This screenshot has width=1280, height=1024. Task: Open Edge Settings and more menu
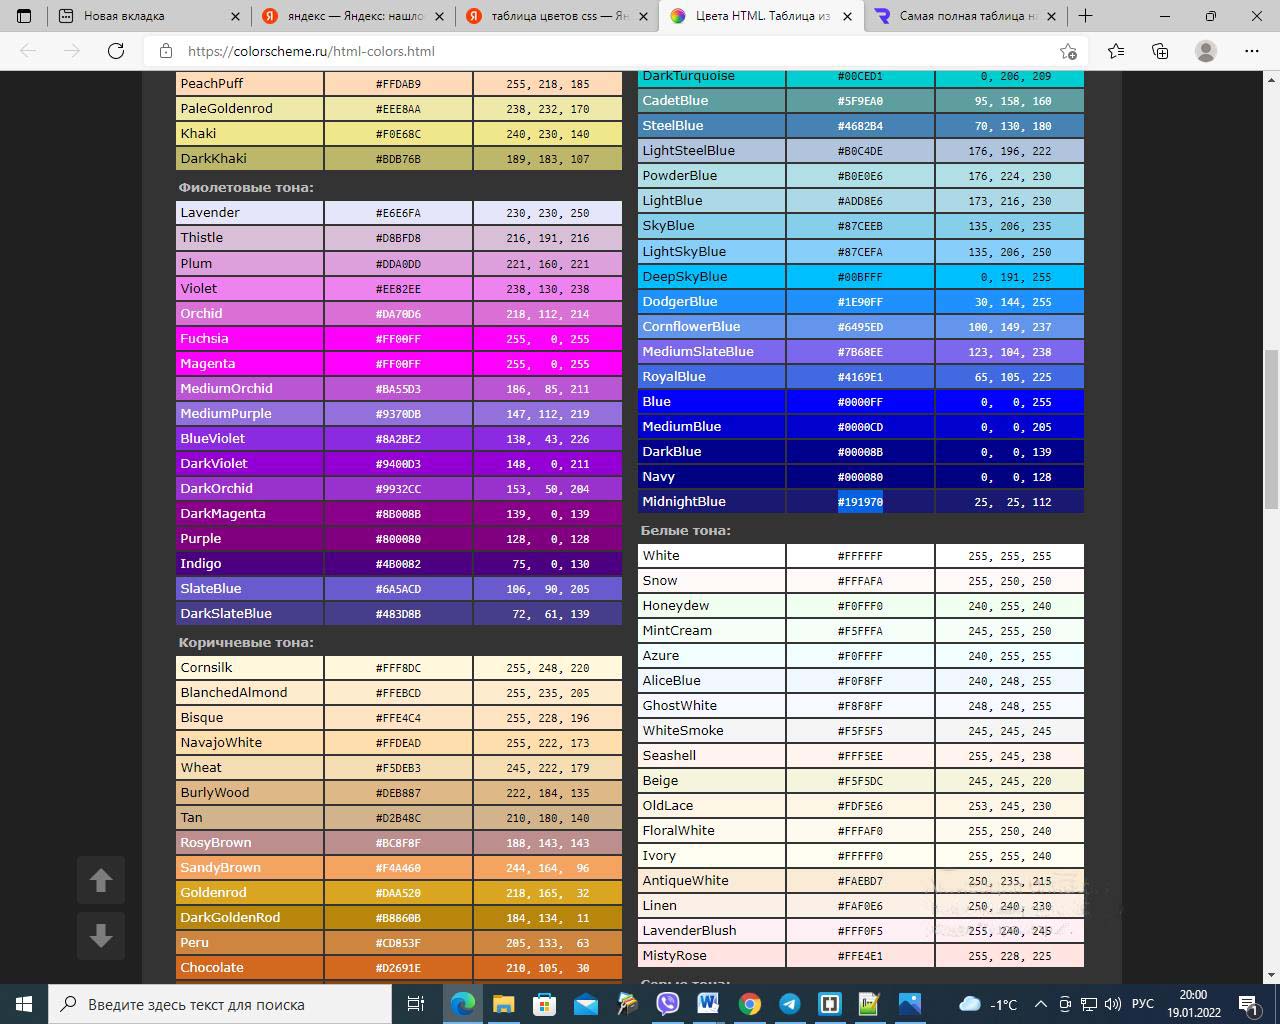[x=1252, y=51]
